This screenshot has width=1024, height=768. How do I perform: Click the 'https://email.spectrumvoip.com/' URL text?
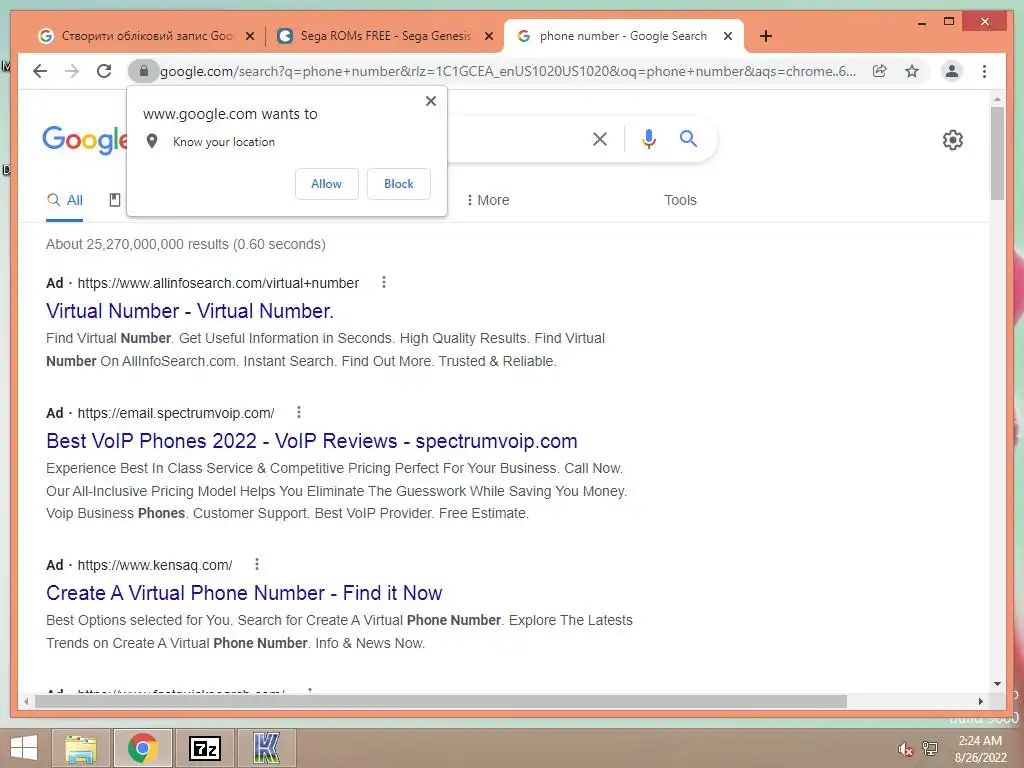(x=176, y=413)
